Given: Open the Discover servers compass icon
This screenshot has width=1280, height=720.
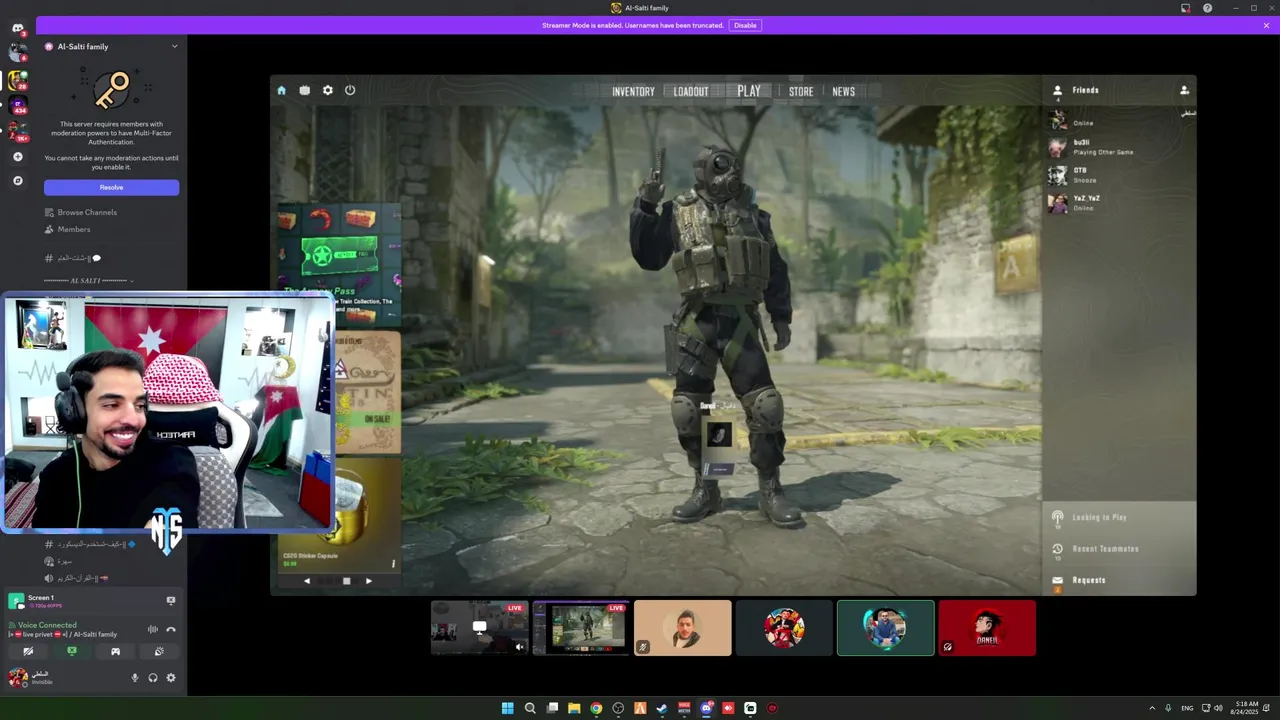Looking at the screenshot, I should coord(17,181).
